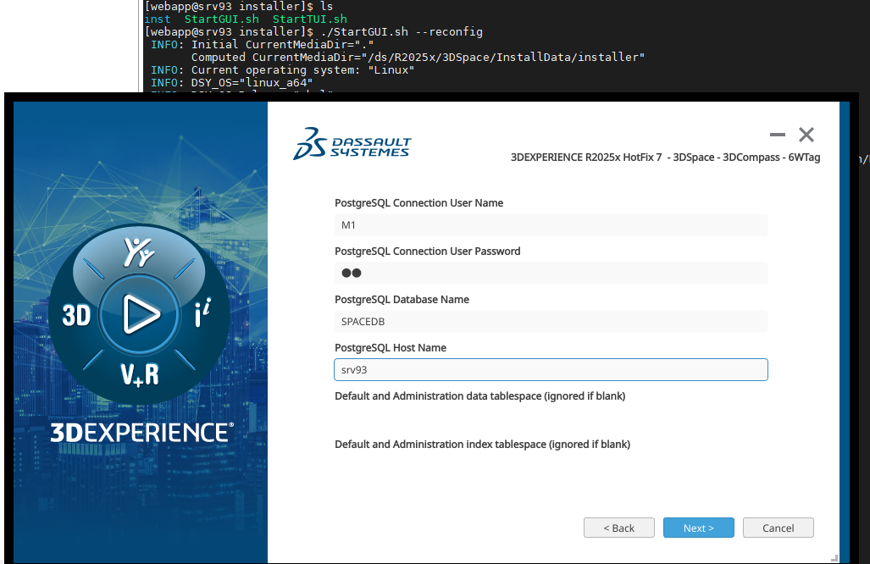Viewport: 870px width, 564px height.
Task: Click the './StartGUI.sh --reconfig' command in terminal
Action: tap(402, 32)
